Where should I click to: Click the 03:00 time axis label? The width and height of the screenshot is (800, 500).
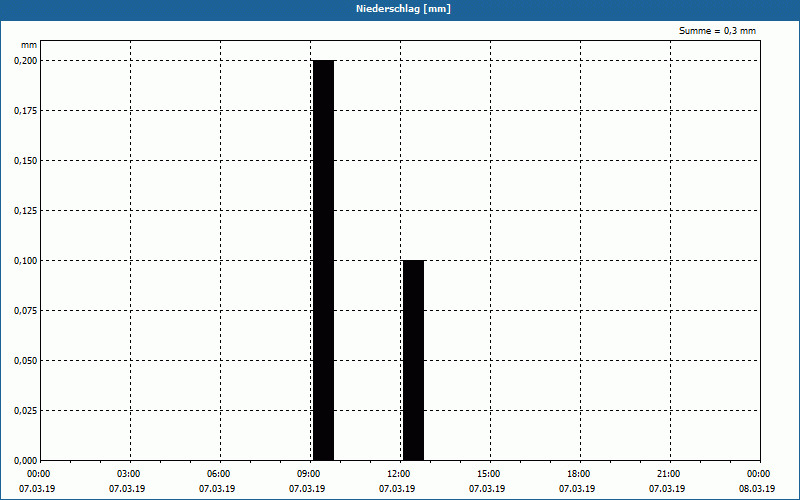pos(128,474)
